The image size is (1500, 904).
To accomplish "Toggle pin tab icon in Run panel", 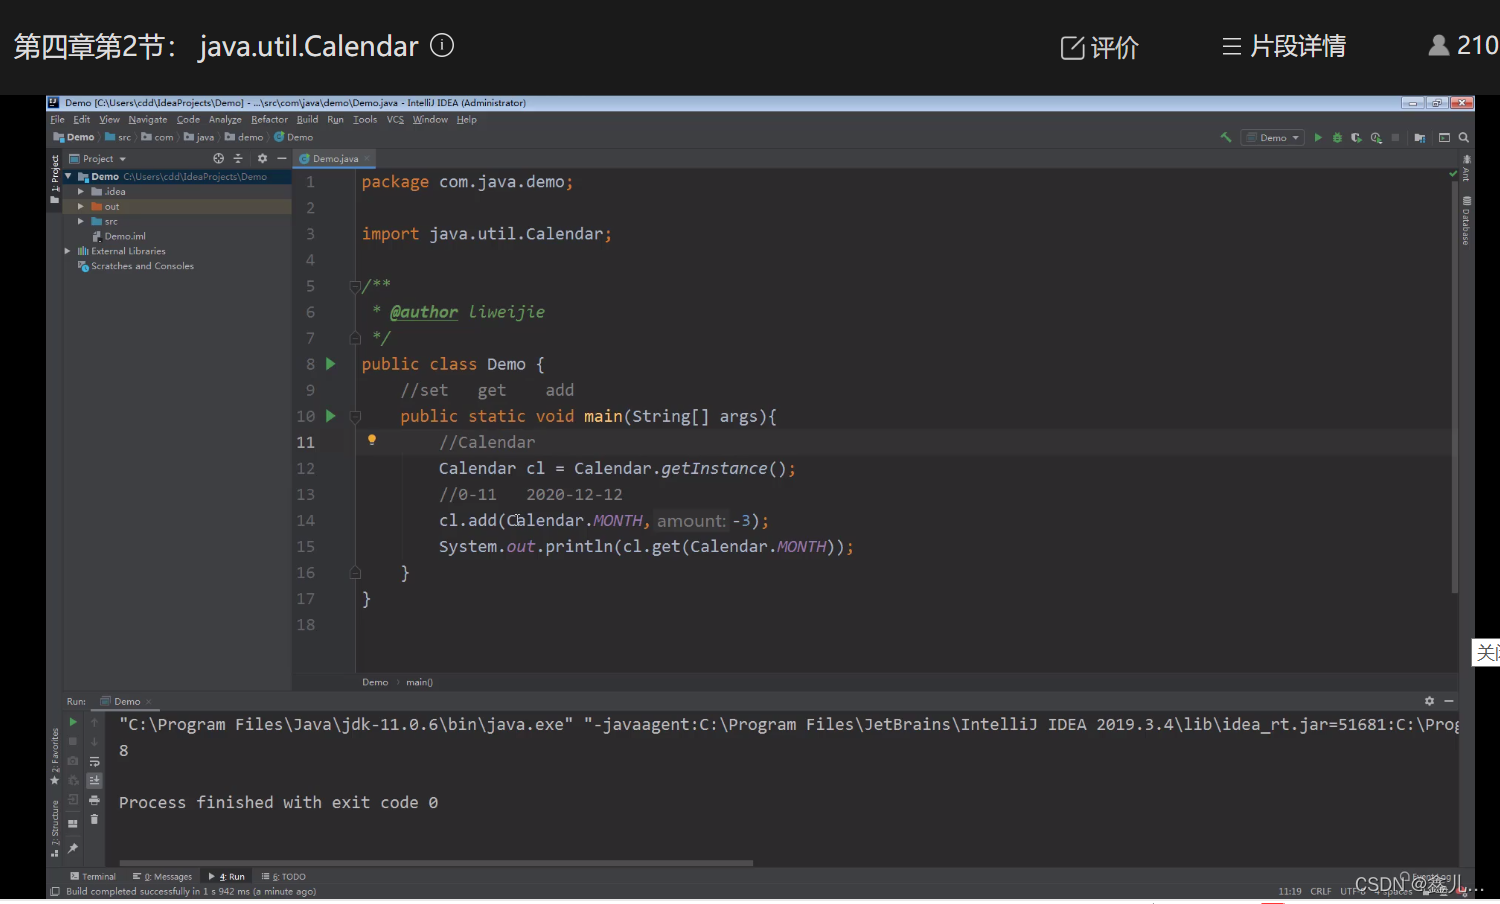I will (x=73, y=848).
